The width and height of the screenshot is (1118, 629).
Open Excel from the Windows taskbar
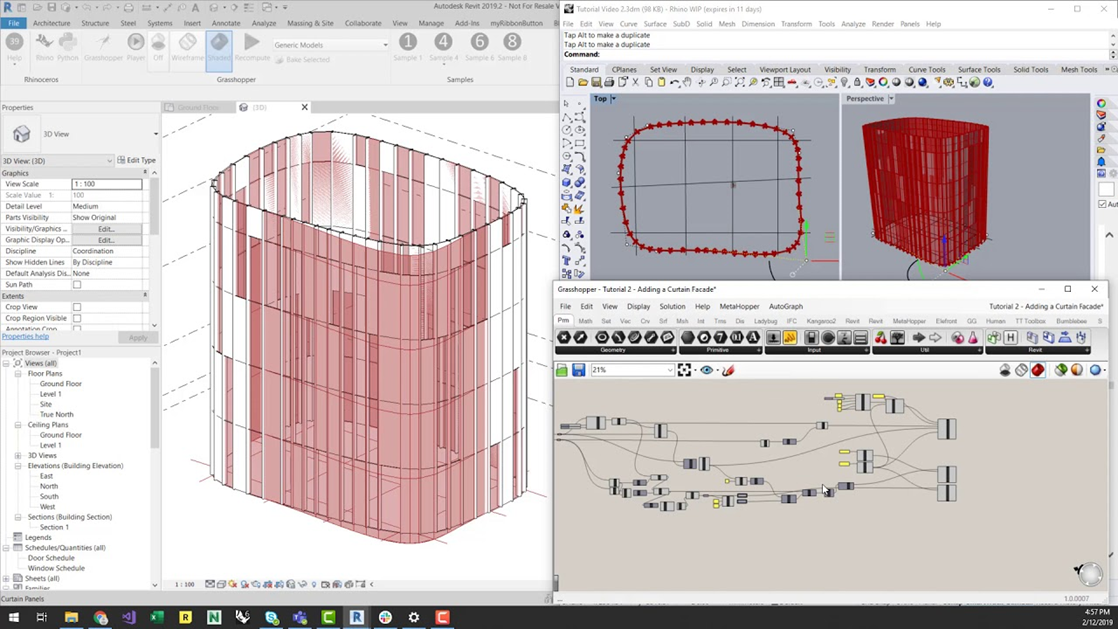pos(157,617)
